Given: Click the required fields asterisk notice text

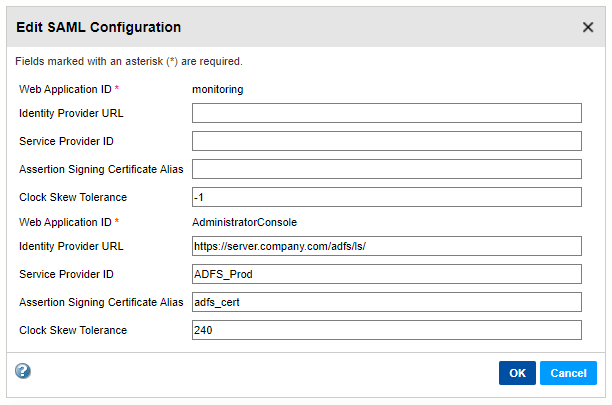Looking at the screenshot, I should [x=129, y=61].
